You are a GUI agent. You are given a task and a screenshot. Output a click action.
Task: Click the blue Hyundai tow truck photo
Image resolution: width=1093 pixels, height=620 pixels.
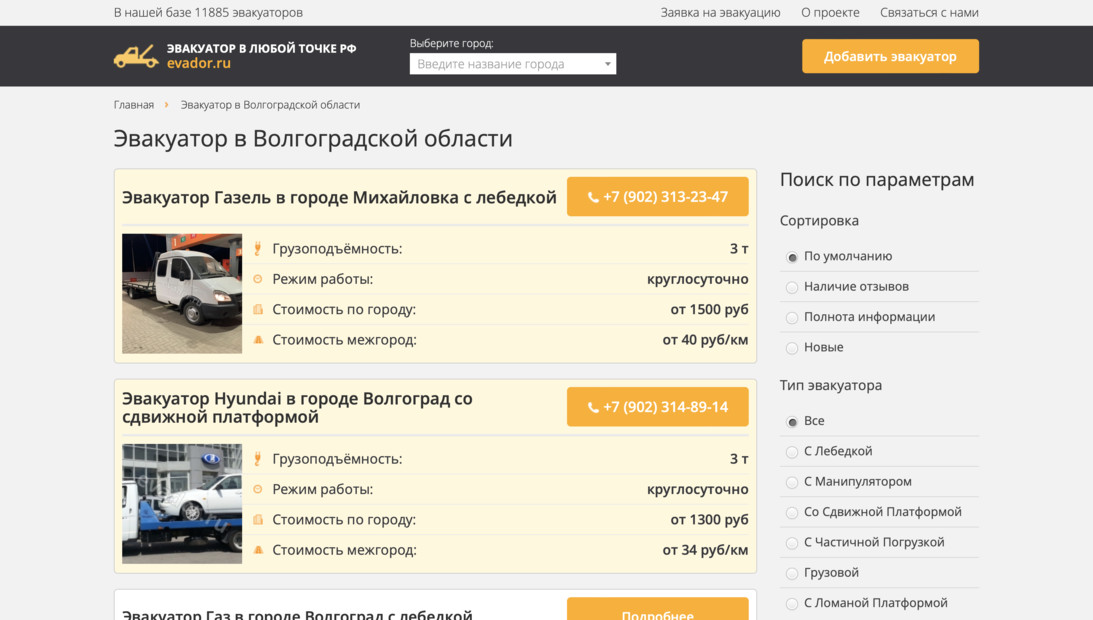(182, 504)
